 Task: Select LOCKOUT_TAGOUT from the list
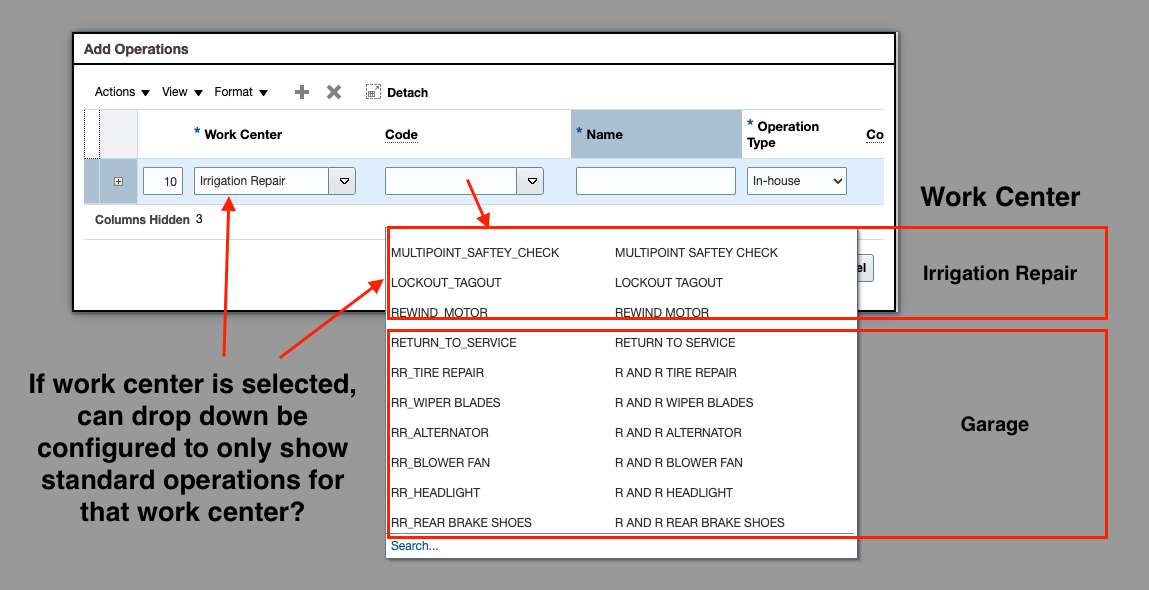[446, 282]
